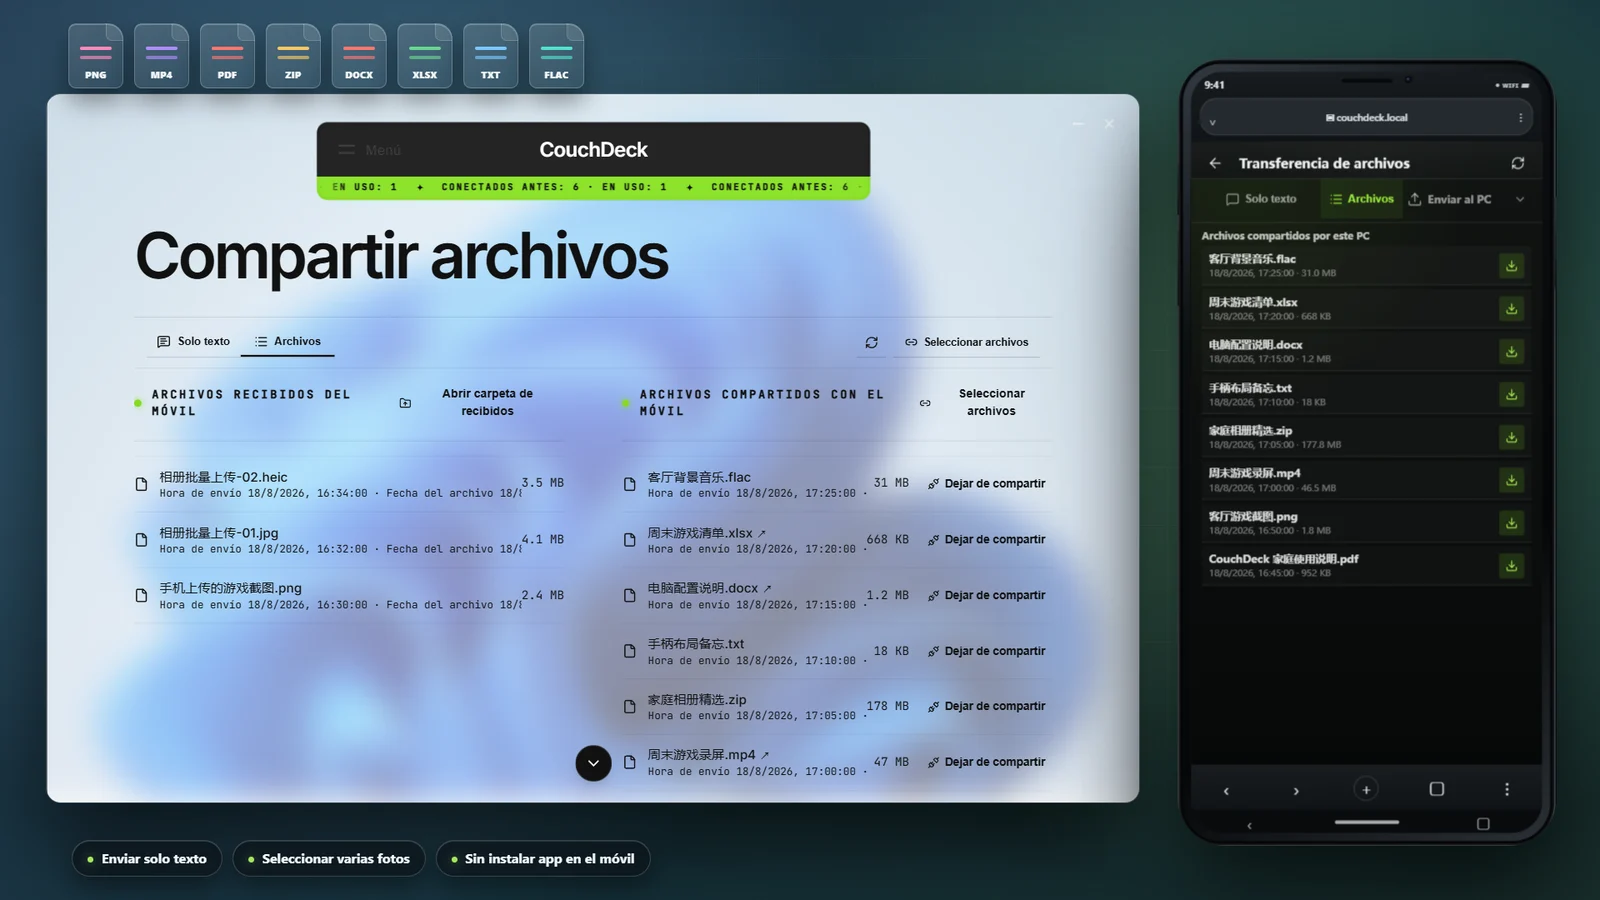
Task: Click the round scroll-down chevron button
Action: click(x=593, y=763)
